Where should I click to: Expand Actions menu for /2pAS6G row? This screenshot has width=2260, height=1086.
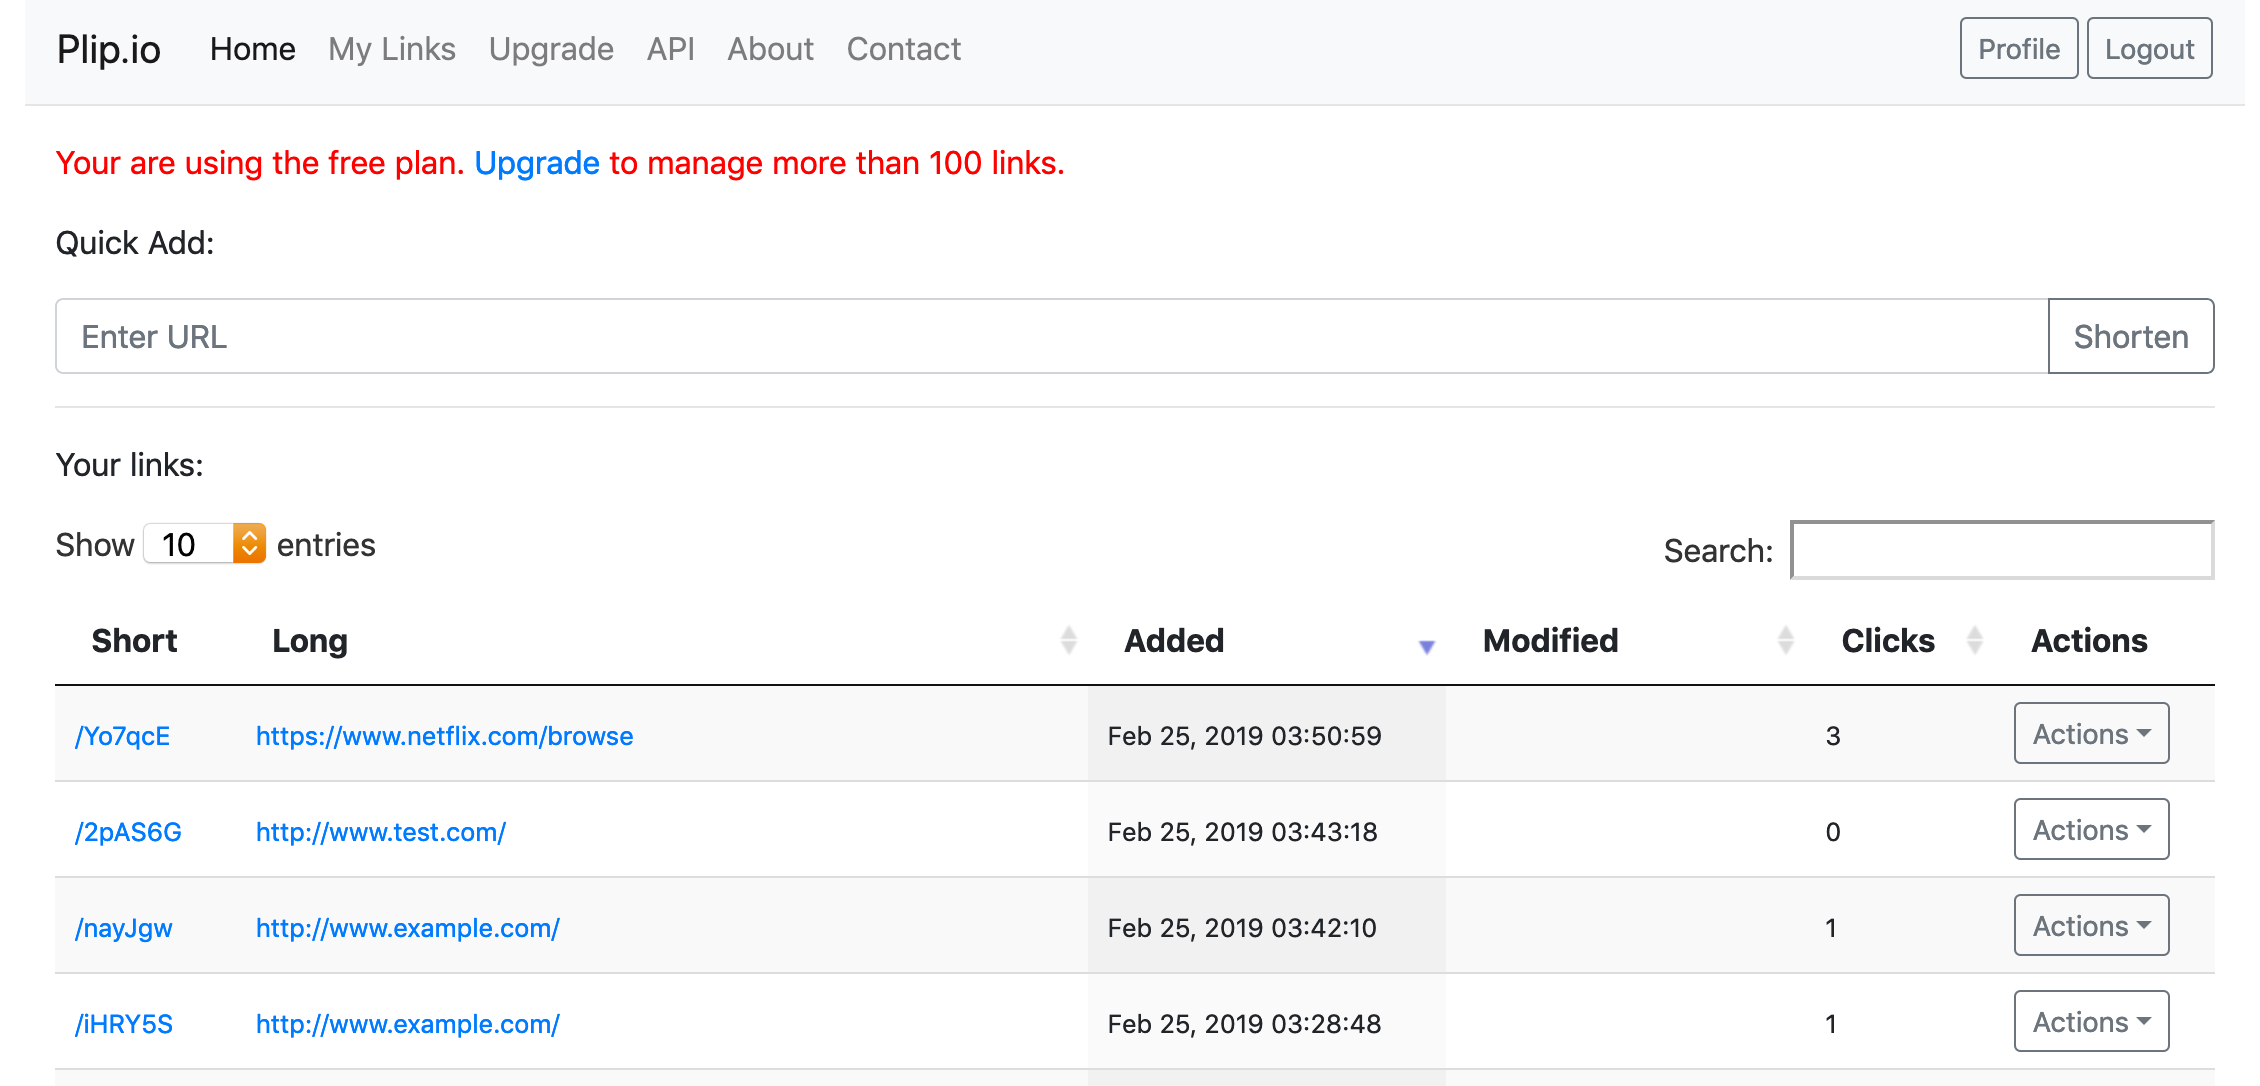point(2091,830)
